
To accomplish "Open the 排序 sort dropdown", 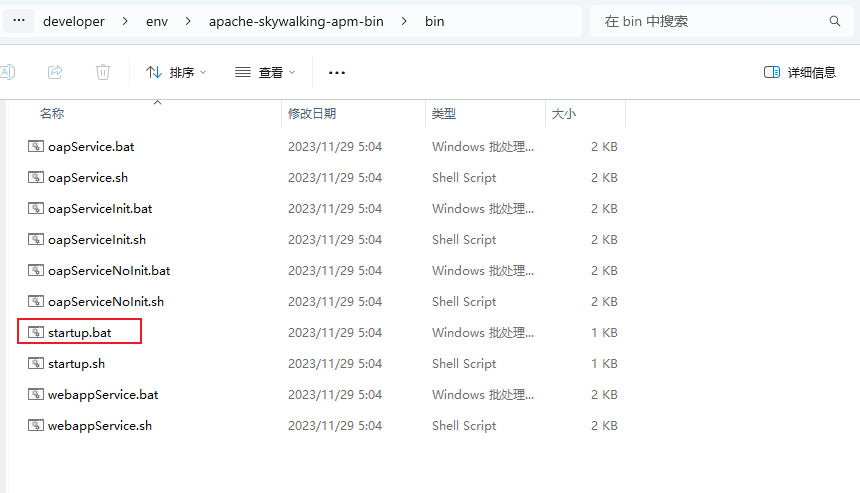I will (x=176, y=72).
